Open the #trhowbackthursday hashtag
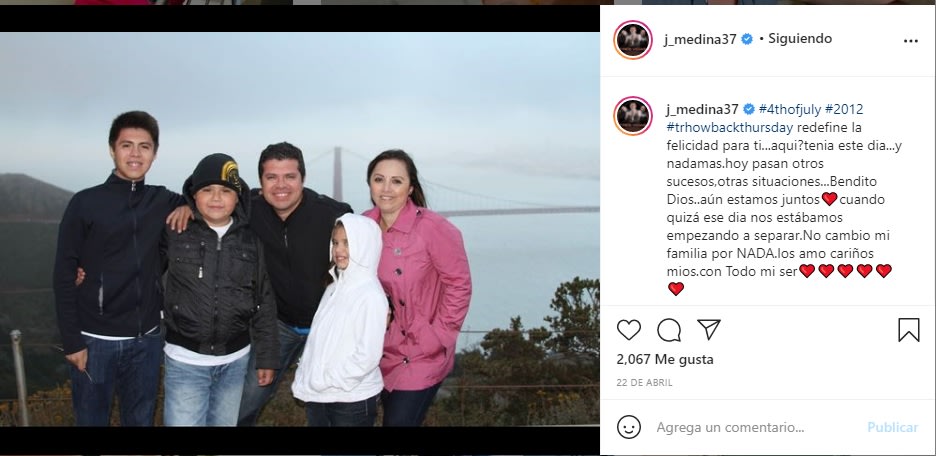The width and height of the screenshot is (936, 456). 730,127
